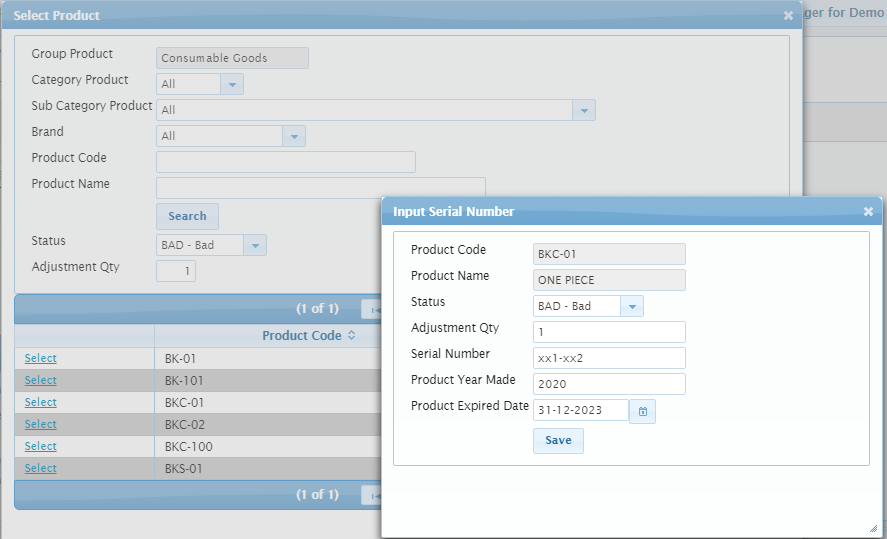Click Input Serial Number title bar

(632, 212)
